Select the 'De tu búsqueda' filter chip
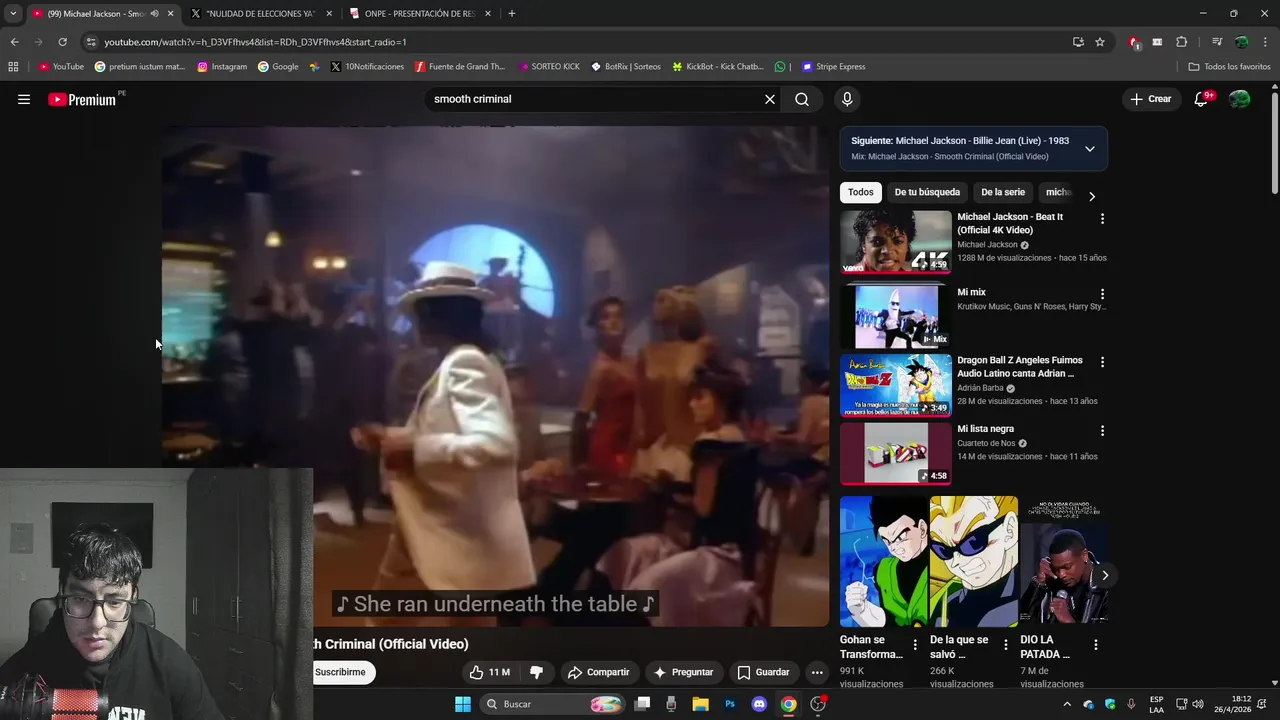Viewport: 1280px width, 720px height. 927,192
